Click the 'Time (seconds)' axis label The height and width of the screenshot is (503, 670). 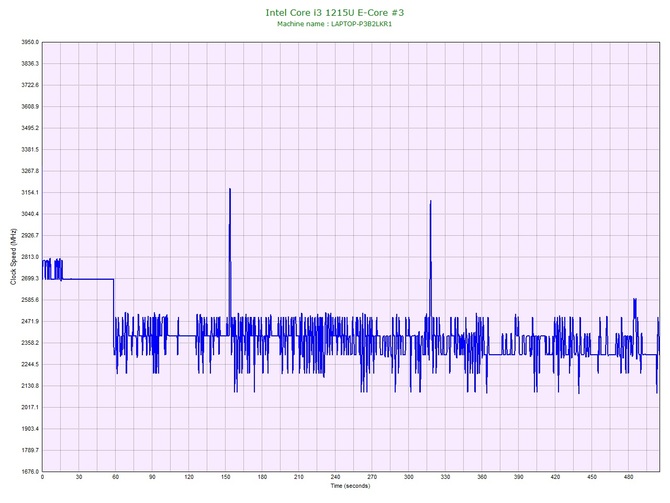350,486
